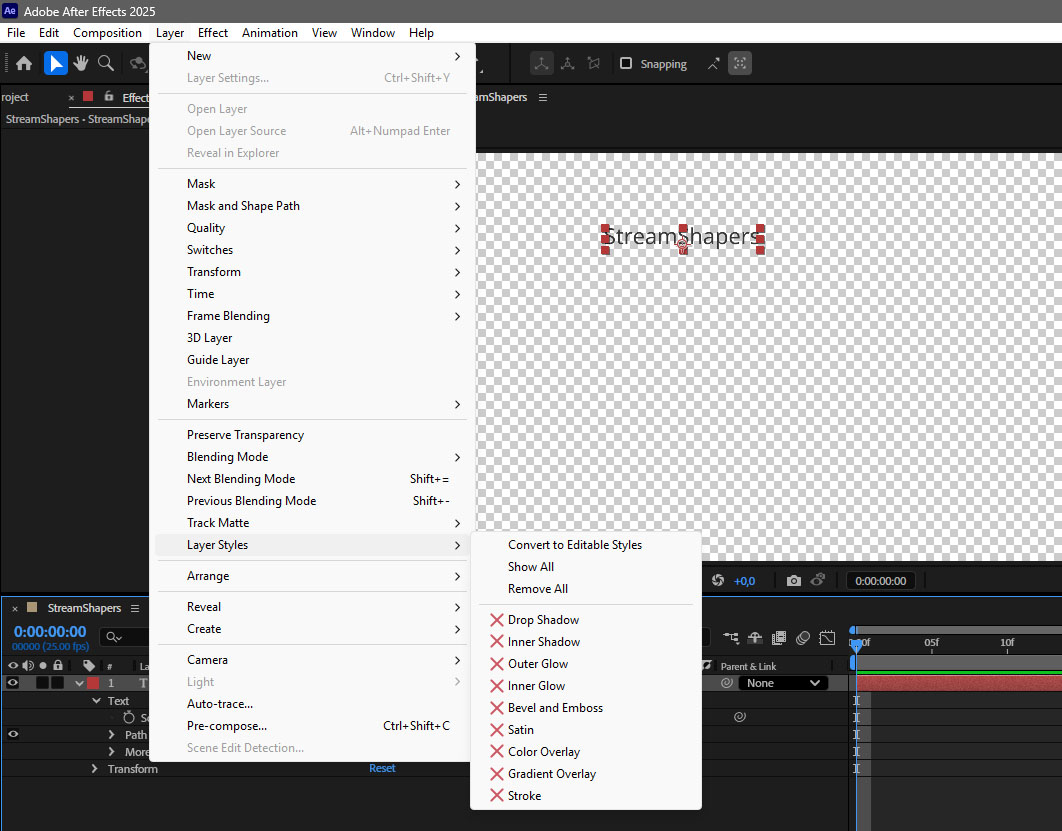The width and height of the screenshot is (1062, 831).
Task: Toggle Path Options row eye switch
Action: tap(13, 733)
